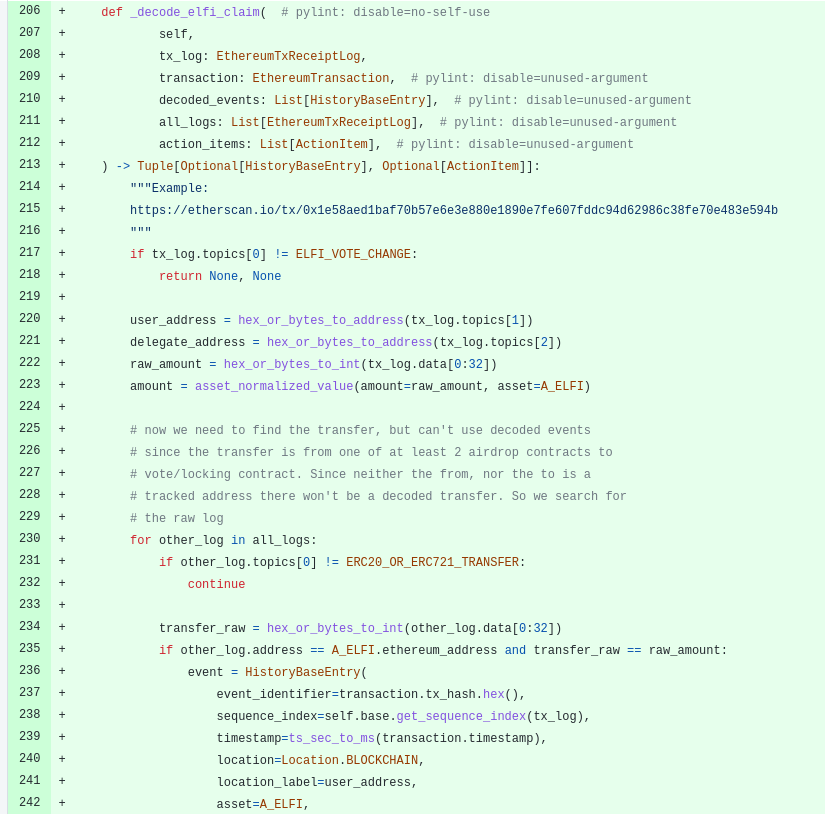Click the 'continue' keyword
825x814 pixels.
coord(216,585)
